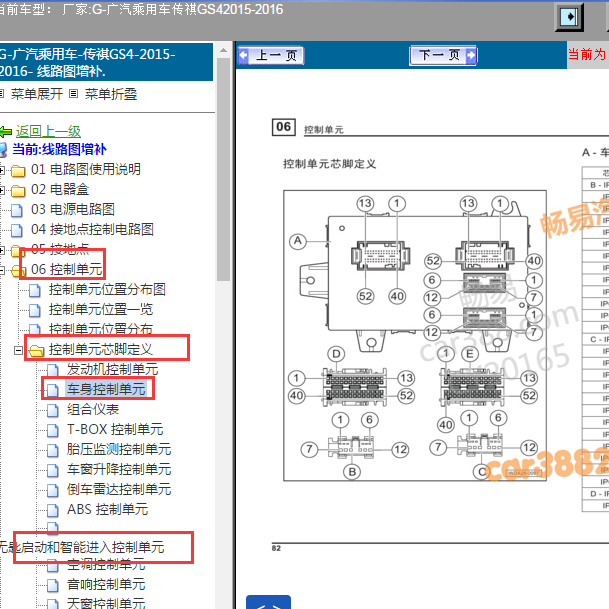Click connector label A in diagram

(298, 241)
